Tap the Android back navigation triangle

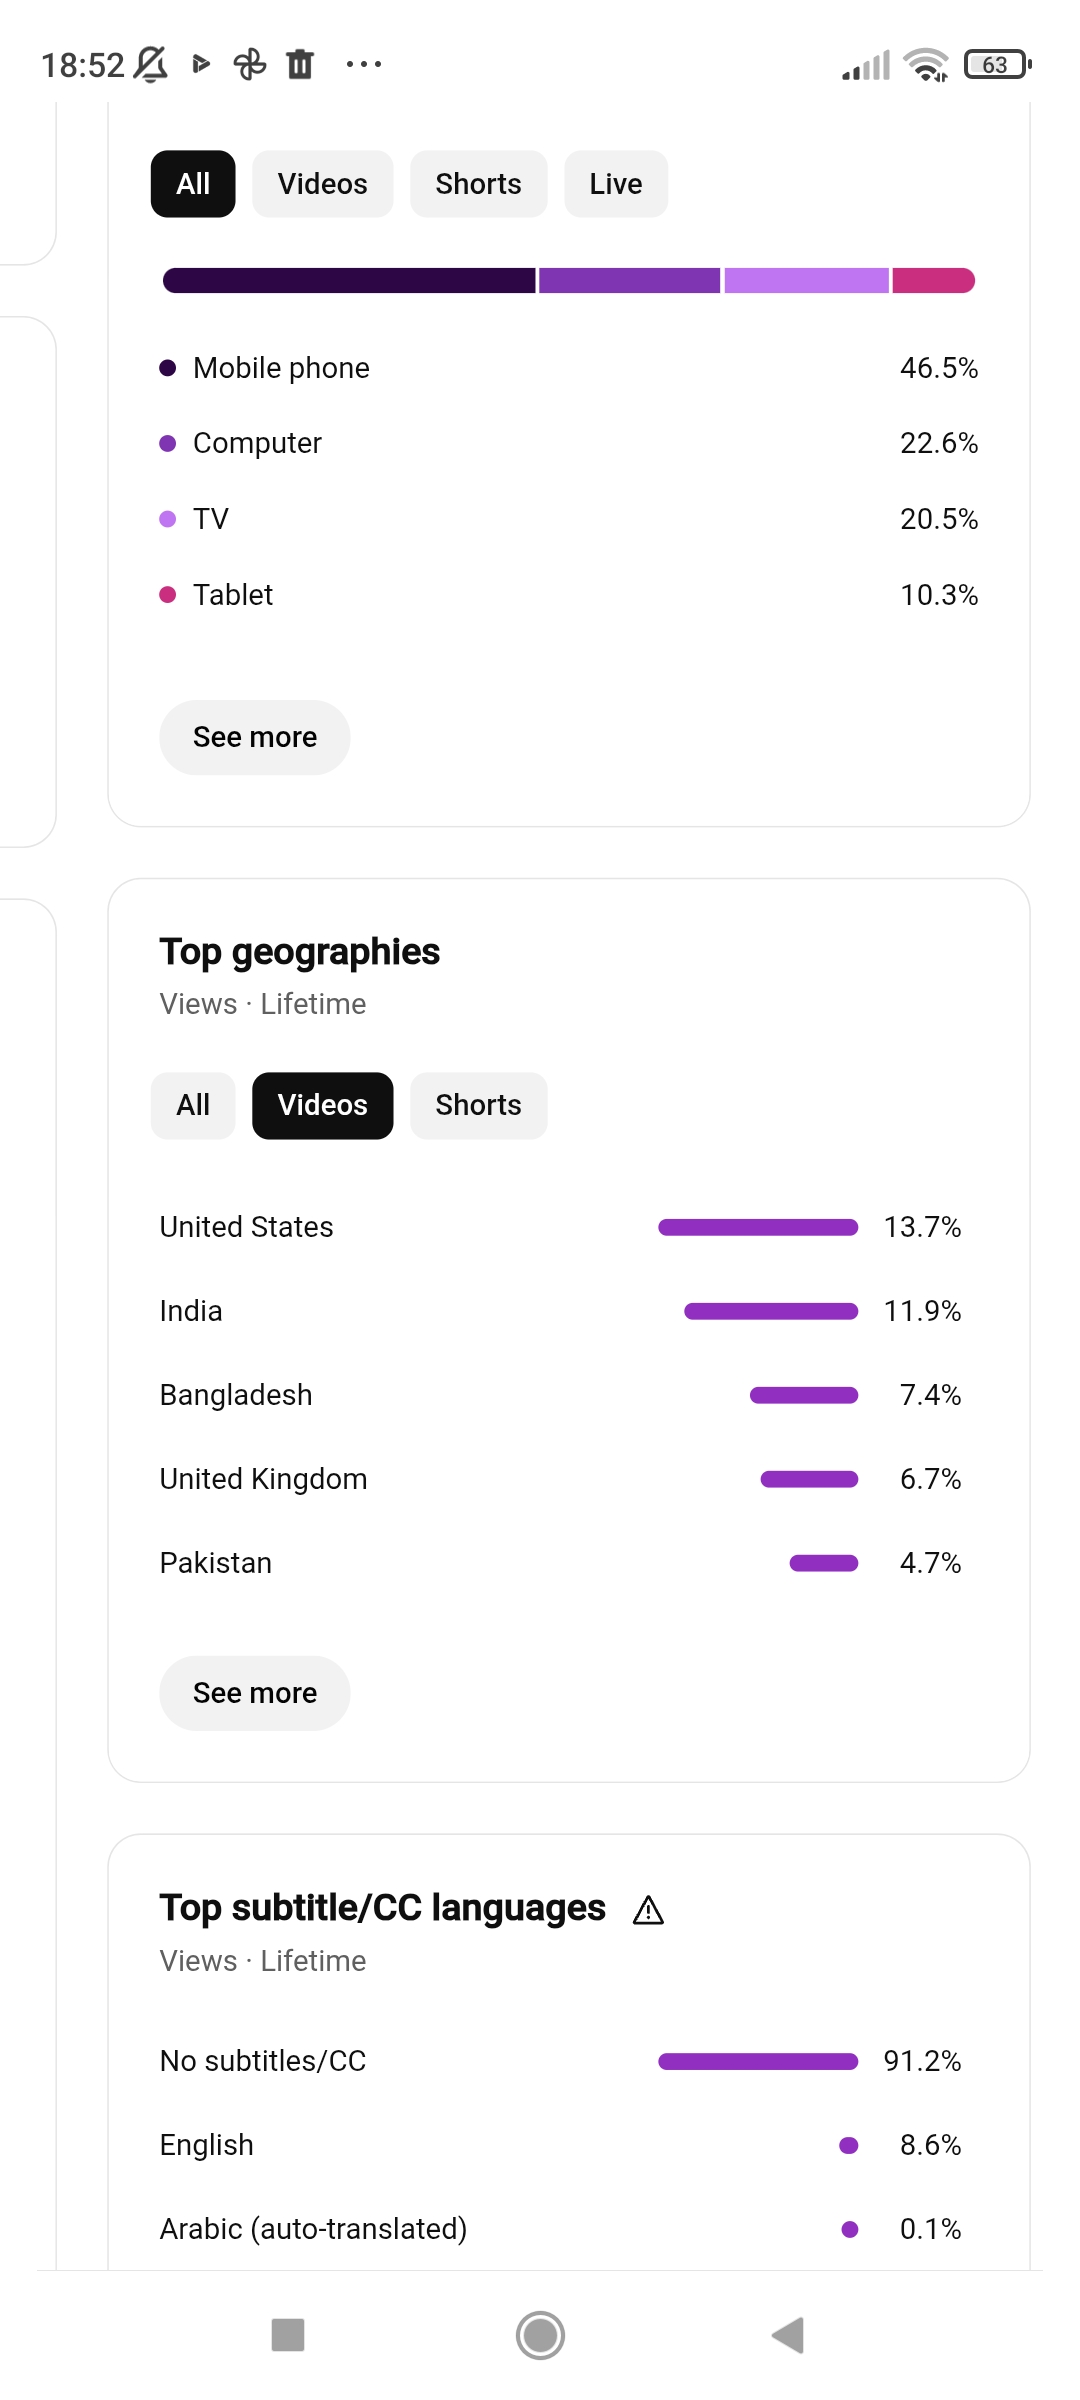[789, 2335]
